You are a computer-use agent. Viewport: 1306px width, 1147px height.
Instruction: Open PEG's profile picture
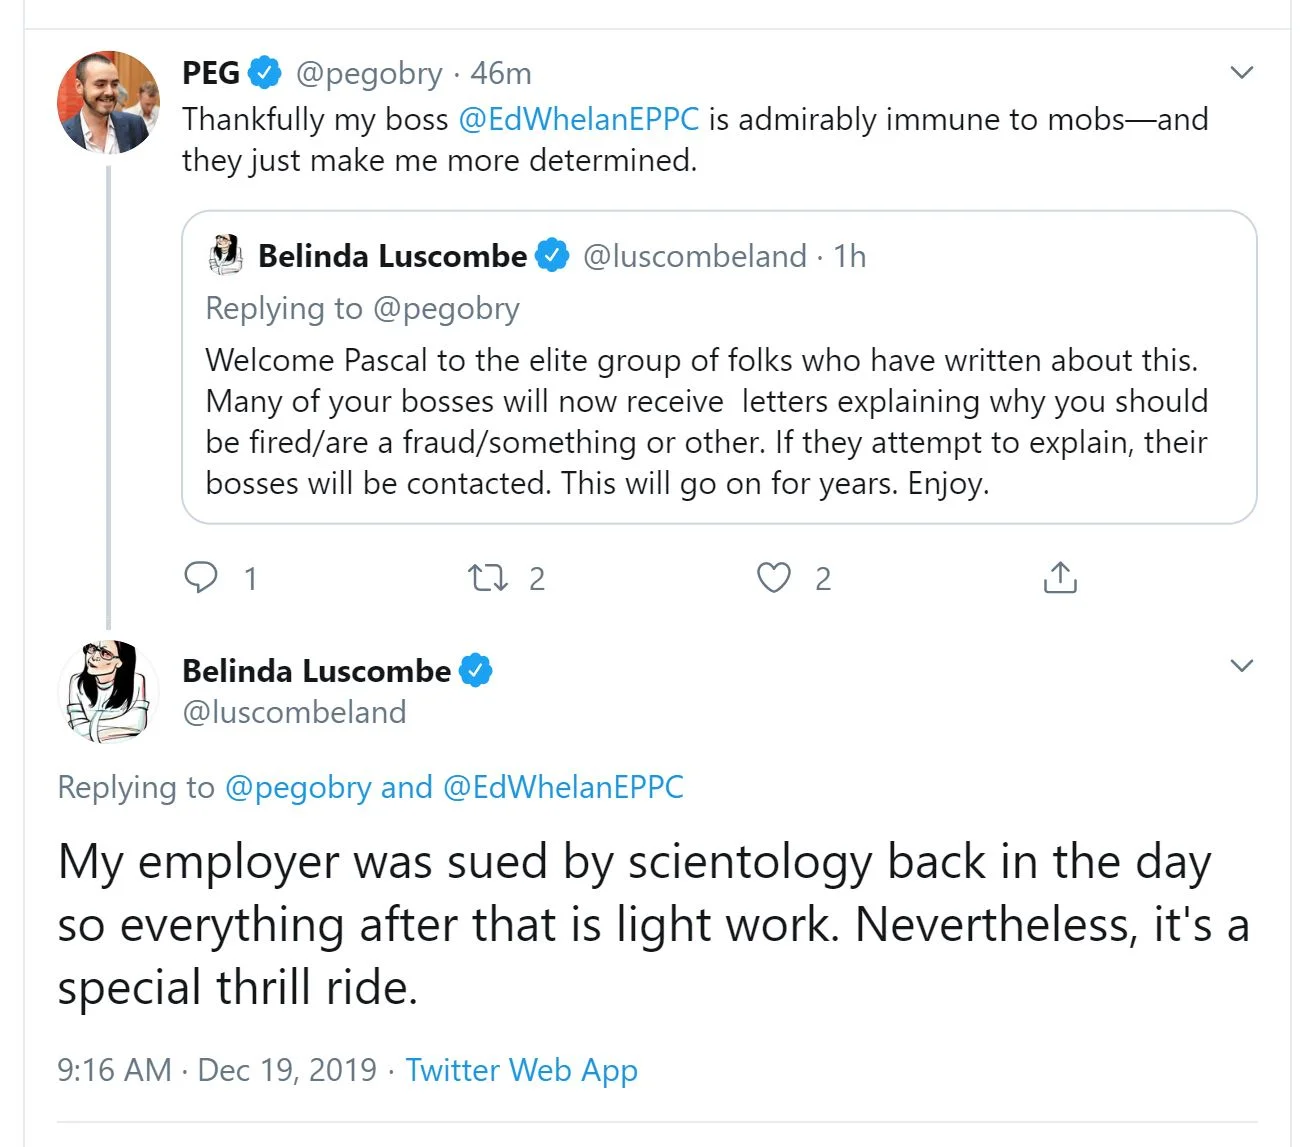pos(108,103)
